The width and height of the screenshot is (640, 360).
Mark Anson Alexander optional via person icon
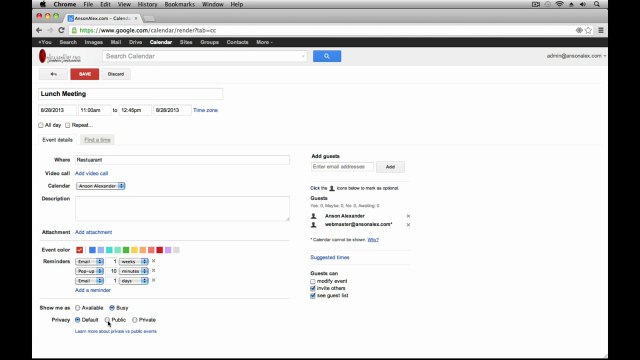pos(313,216)
